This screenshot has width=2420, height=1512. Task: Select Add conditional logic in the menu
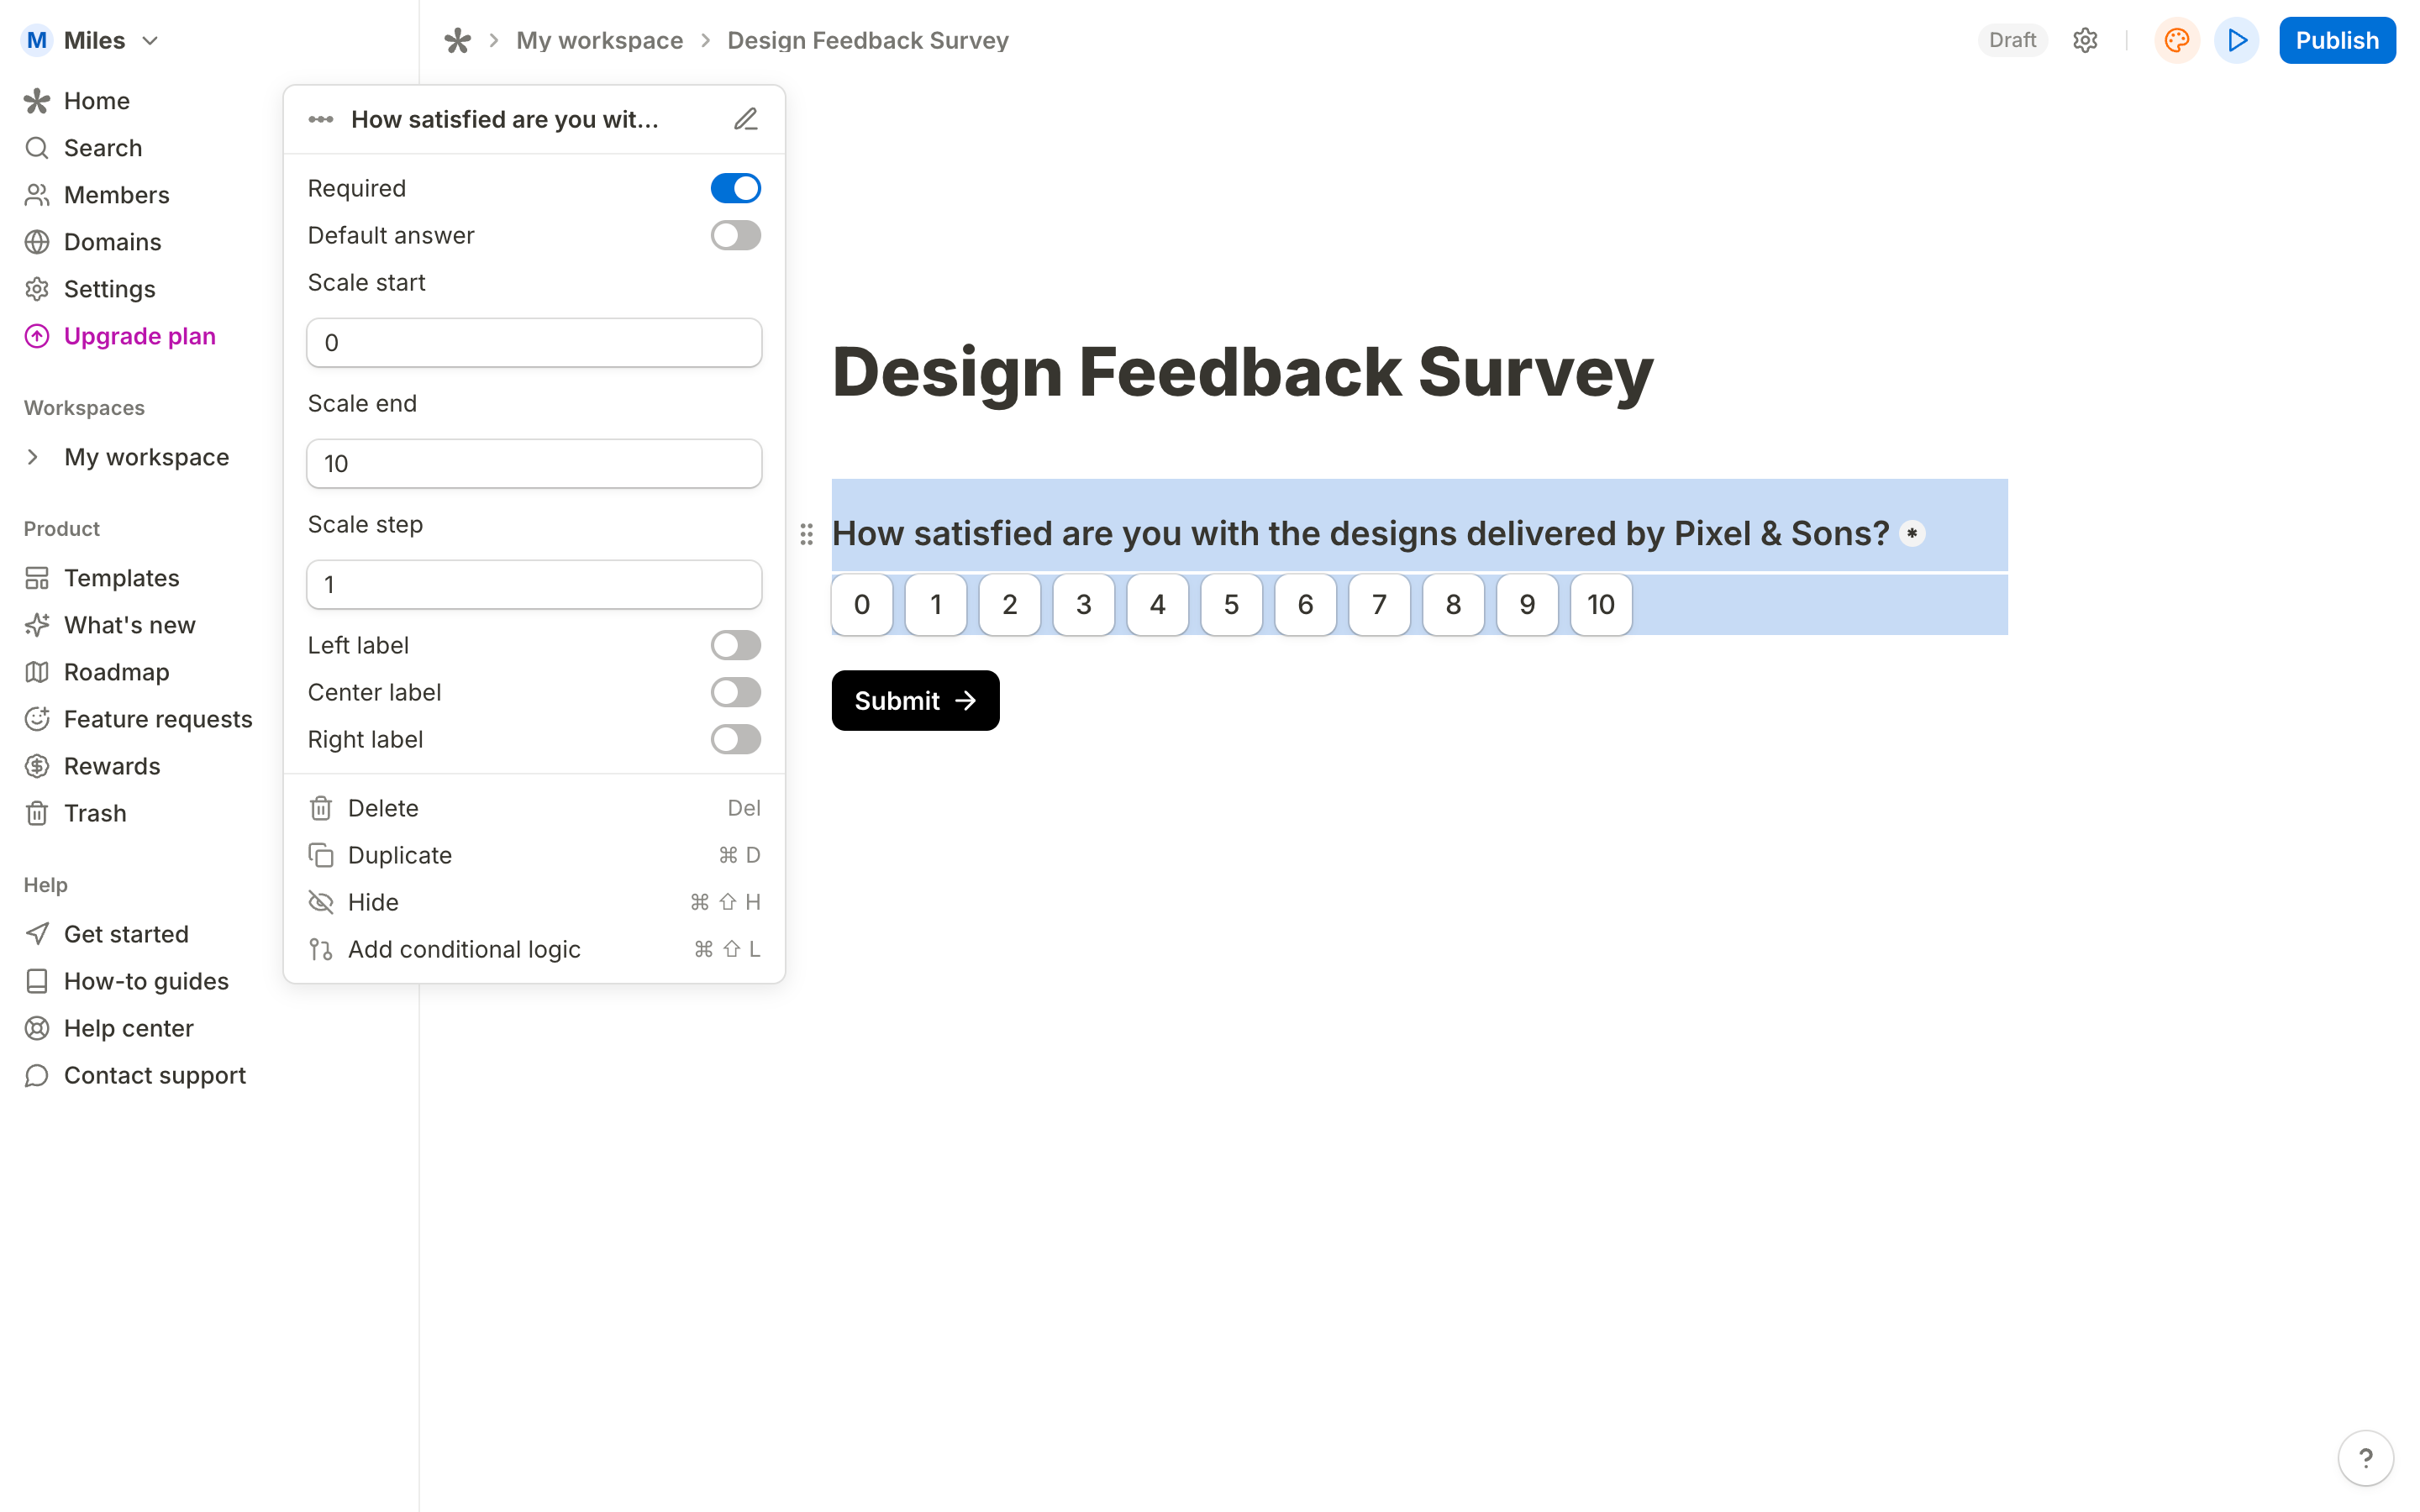click(464, 949)
